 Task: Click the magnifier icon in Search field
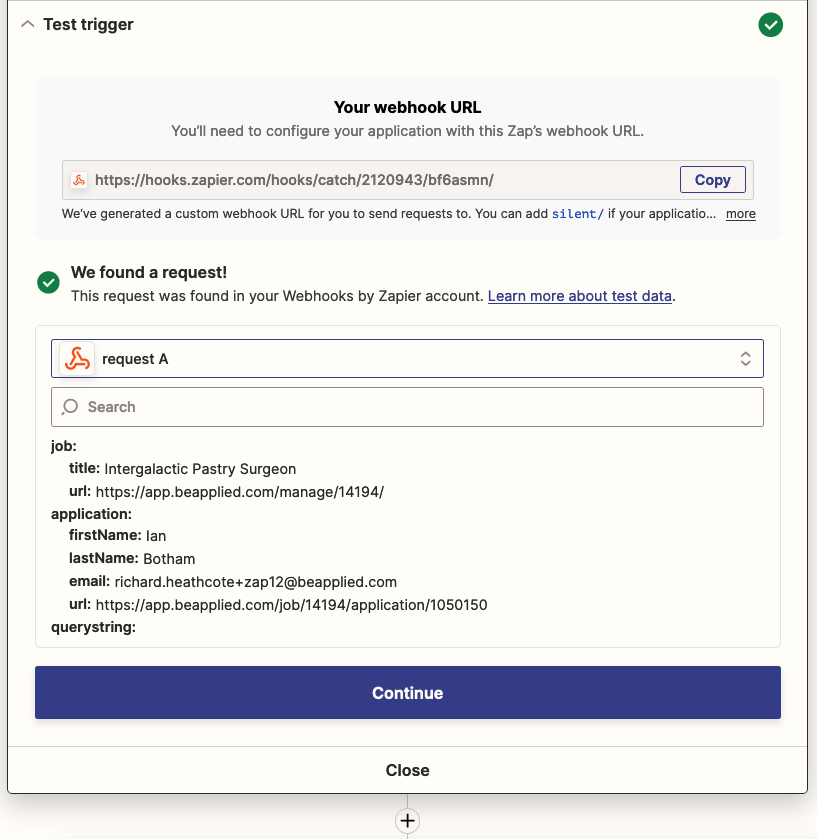70,407
